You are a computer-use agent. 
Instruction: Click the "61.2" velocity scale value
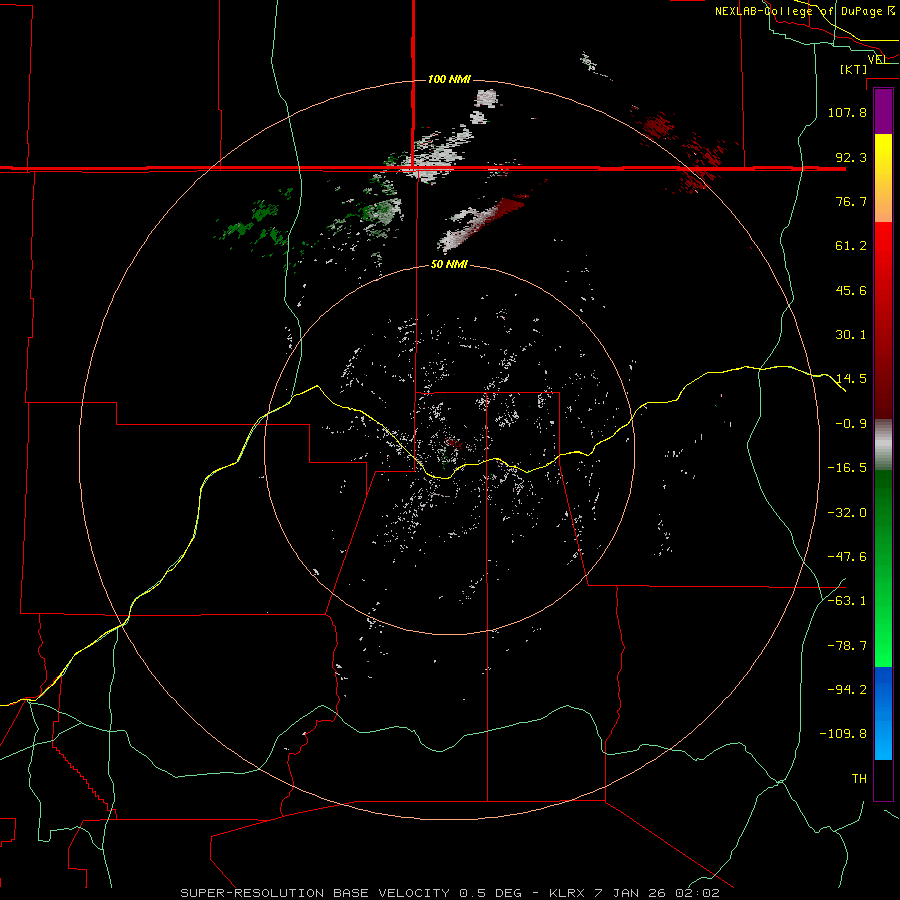(x=851, y=246)
